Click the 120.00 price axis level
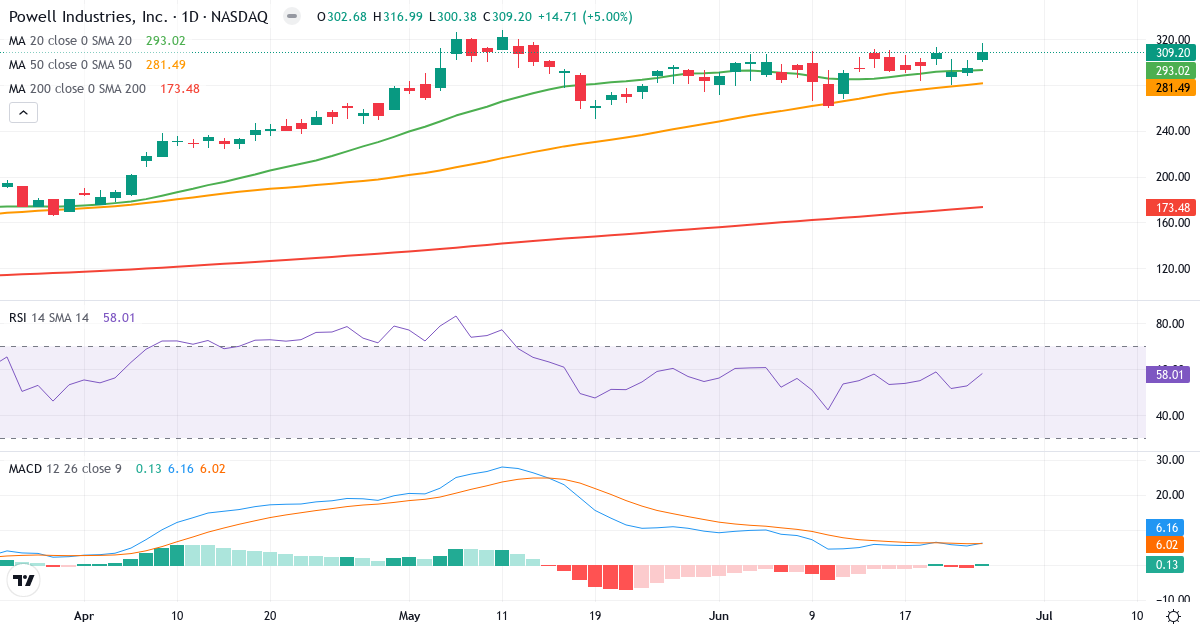This screenshot has width=1200, height=630. (x=1172, y=269)
